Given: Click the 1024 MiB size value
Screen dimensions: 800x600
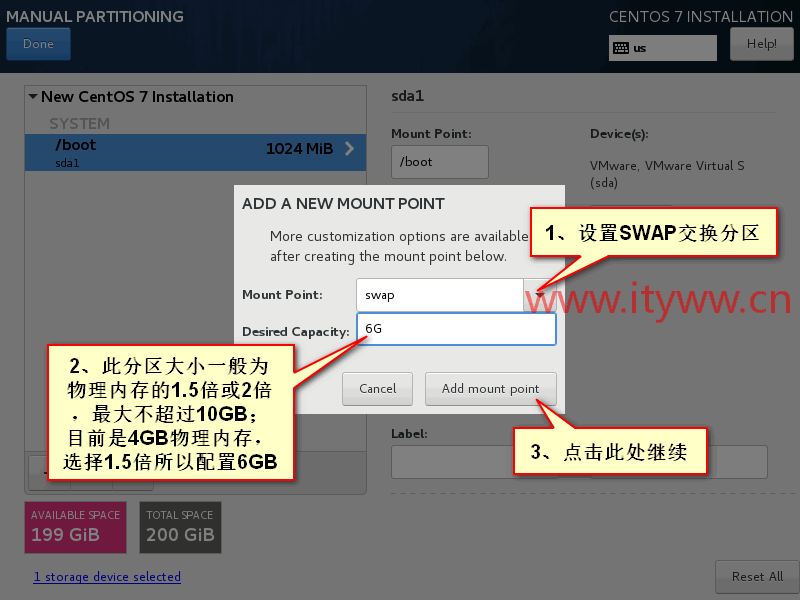Looking at the screenshot, I should click(x=299, y=148).
